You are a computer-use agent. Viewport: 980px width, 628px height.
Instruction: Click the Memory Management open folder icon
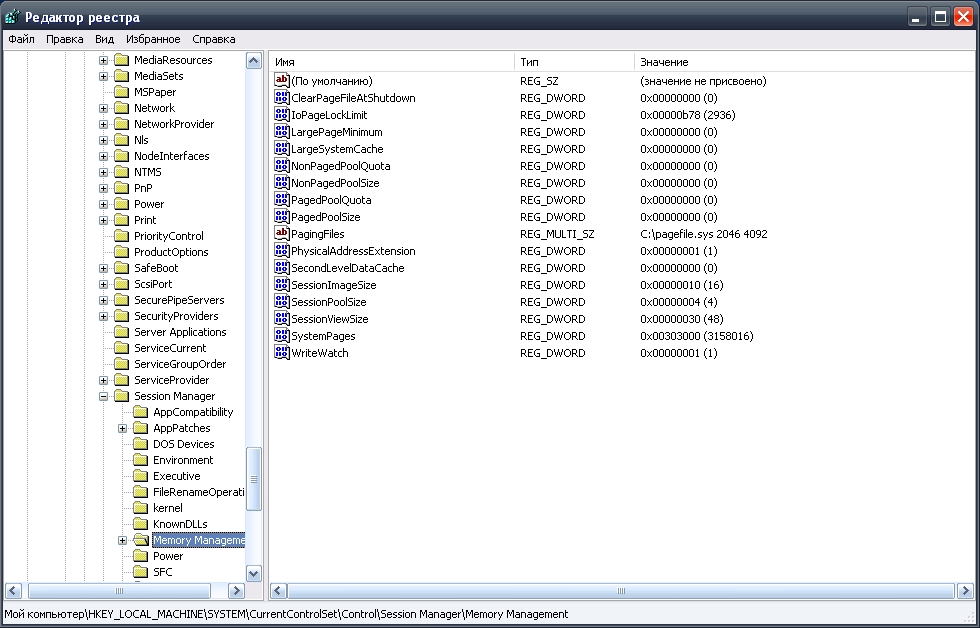click(x=140, y=541)
